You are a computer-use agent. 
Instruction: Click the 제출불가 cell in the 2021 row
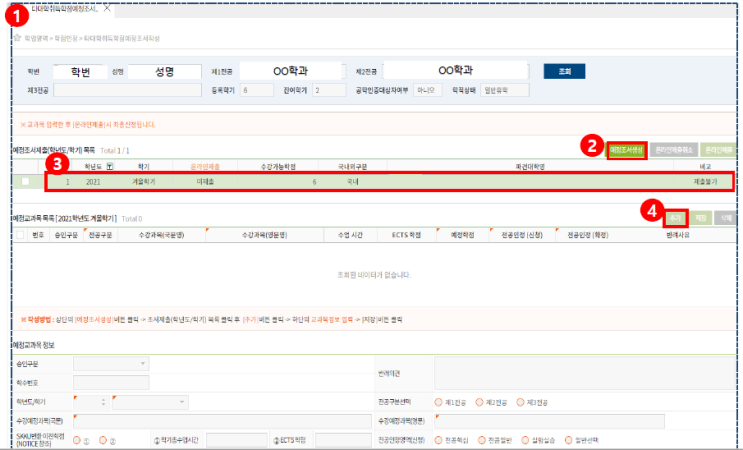coord(705,181)
